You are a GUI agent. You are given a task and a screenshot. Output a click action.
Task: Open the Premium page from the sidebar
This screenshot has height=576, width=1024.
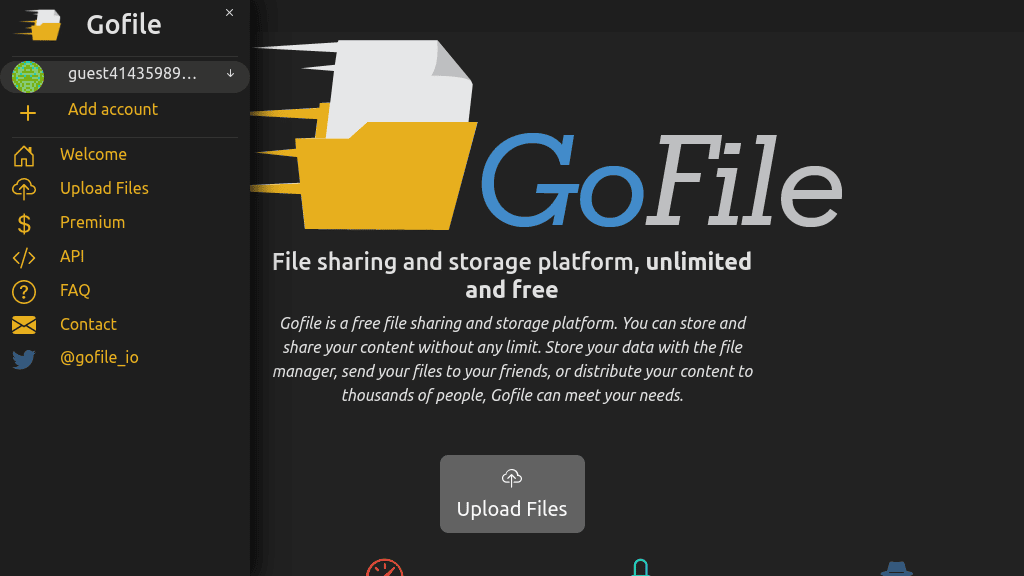tap(94, 222)
